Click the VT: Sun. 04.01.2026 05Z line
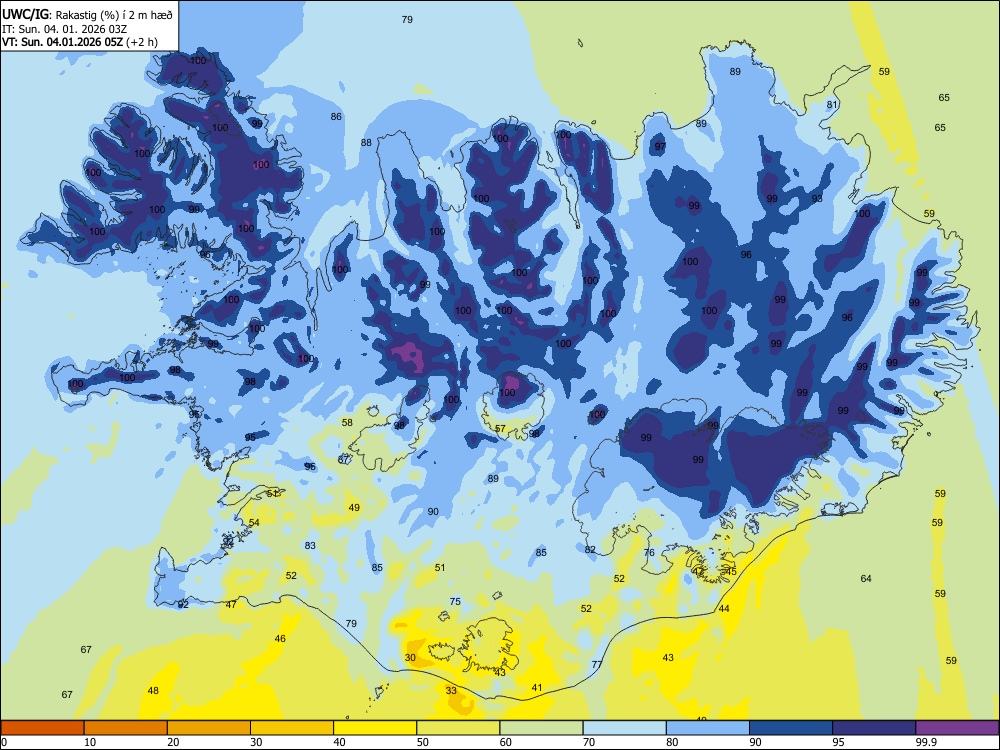 (x=80, y=42)
